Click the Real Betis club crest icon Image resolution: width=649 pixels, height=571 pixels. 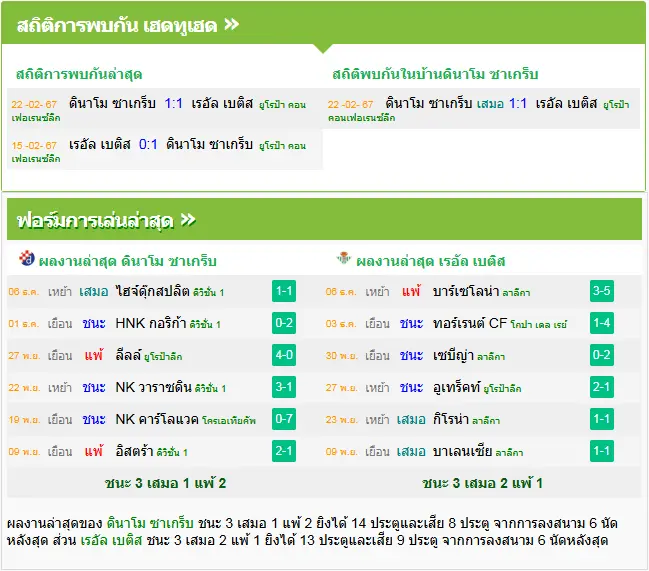click(x=343, y=258)
